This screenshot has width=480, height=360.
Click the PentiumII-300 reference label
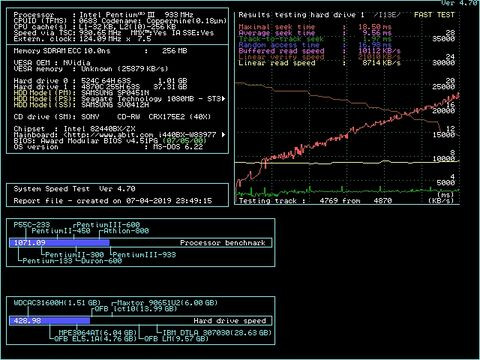click(74, 255)
